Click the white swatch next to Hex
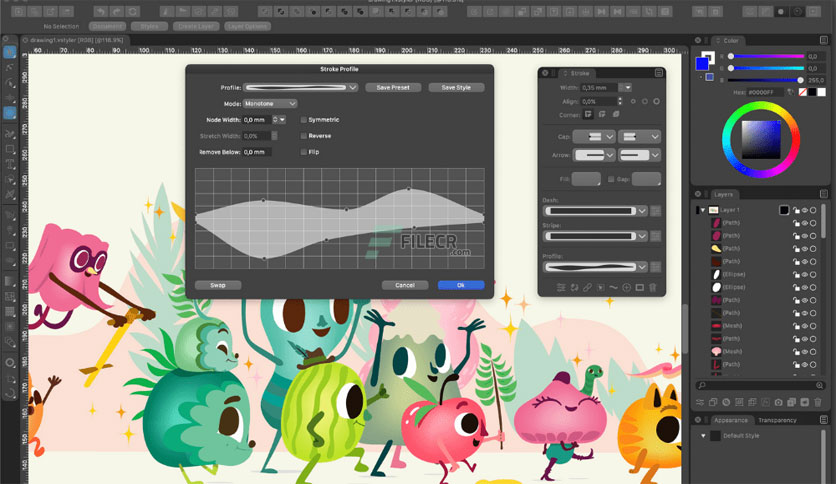This screenshot has width=836, height=484. pyautogui.click(x=822, y=92)
